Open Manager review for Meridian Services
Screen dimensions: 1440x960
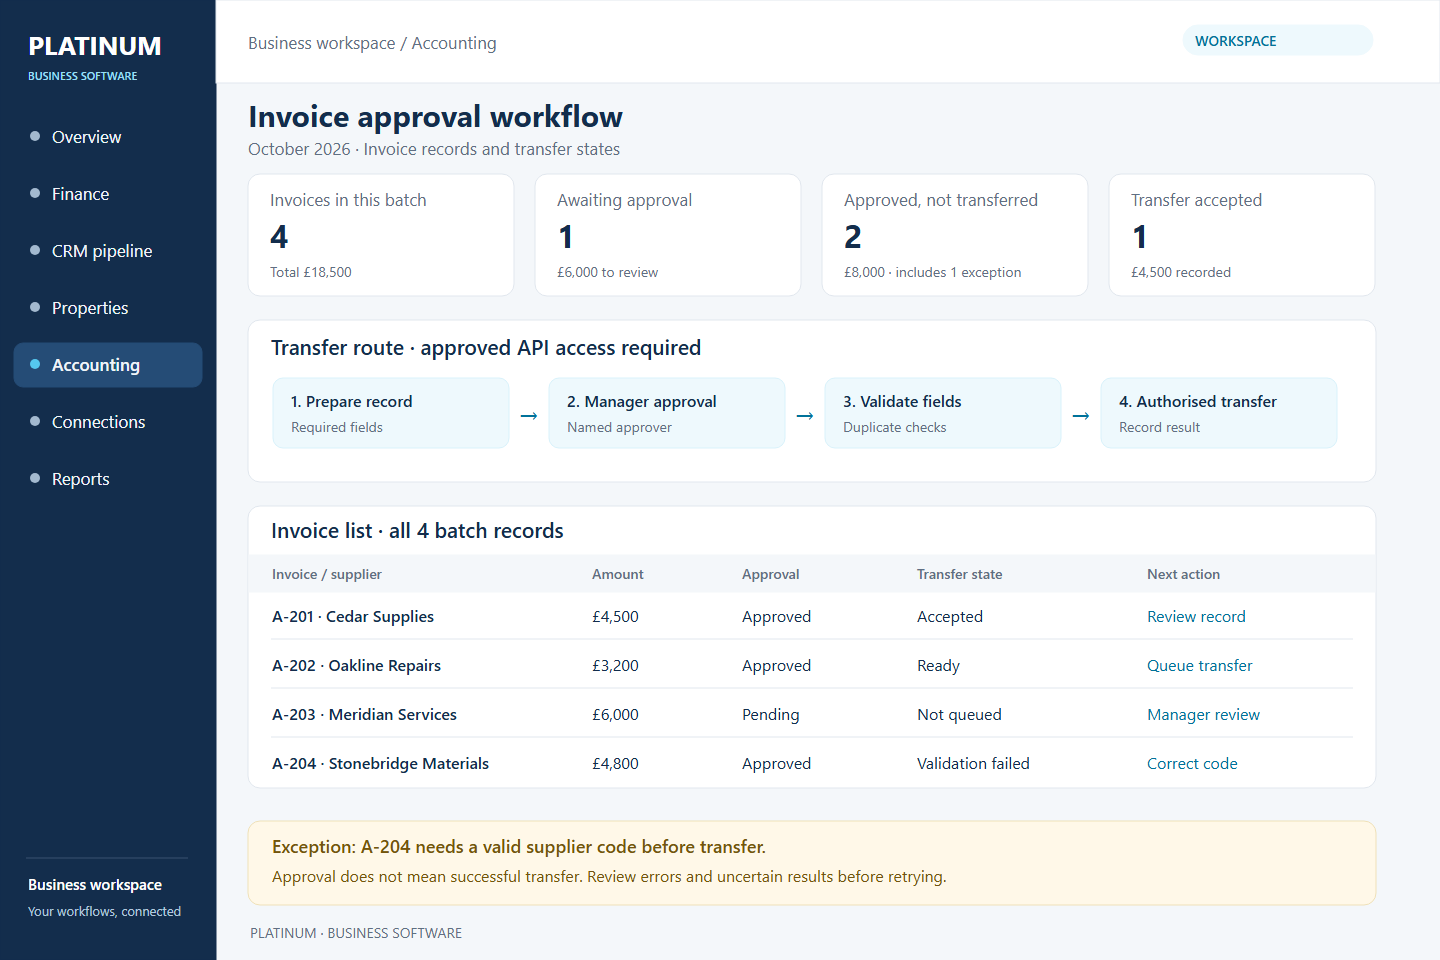[x=1203, y=715]
